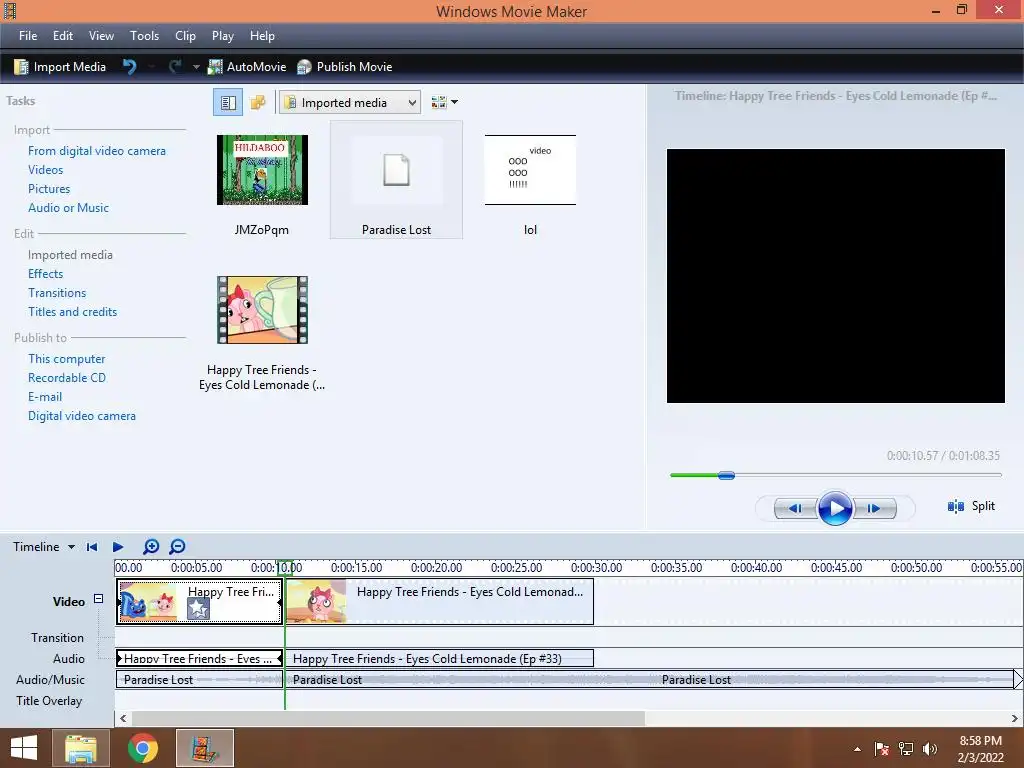
Task: Open the Play menu
Action: (x=223, y=36)
